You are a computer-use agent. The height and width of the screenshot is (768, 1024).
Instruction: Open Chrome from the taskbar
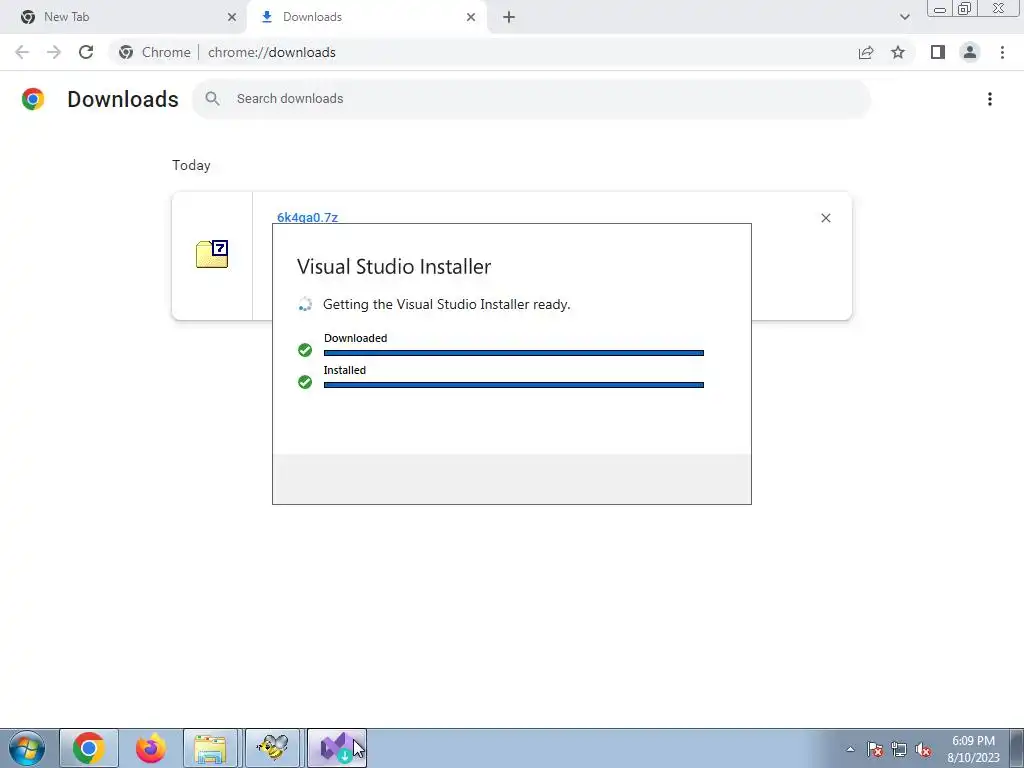(x=89, y=748)
